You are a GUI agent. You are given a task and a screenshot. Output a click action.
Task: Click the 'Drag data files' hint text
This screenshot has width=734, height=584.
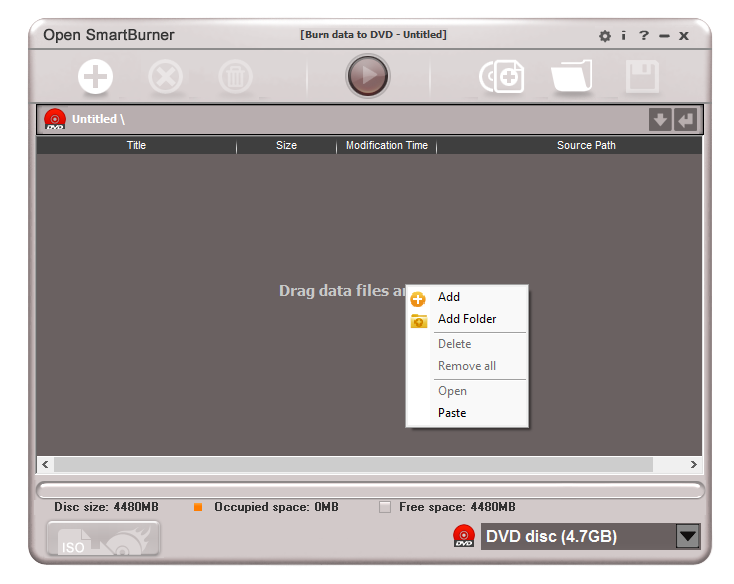(x=342, y=291)
